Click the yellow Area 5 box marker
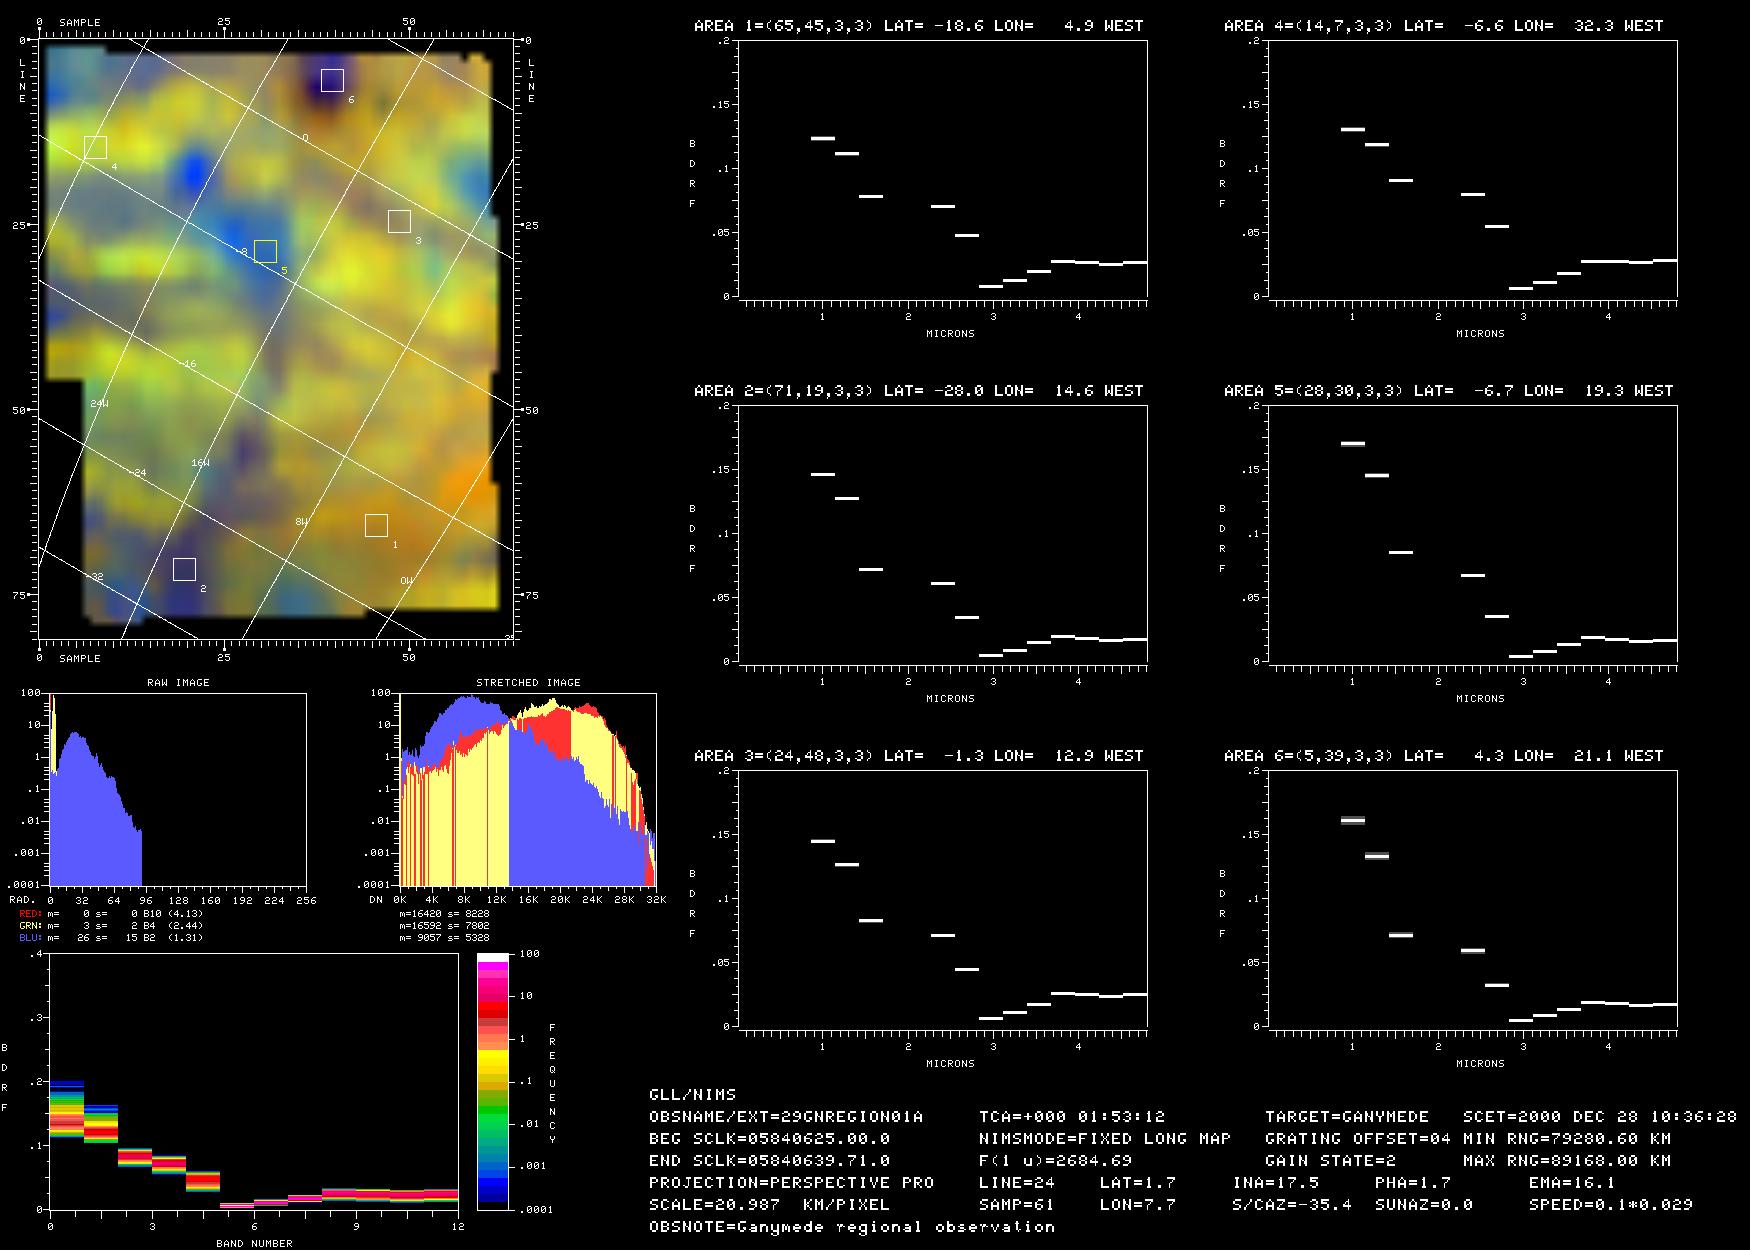The height and width of the screenshot is (1250, 1750). pos(265,251)
